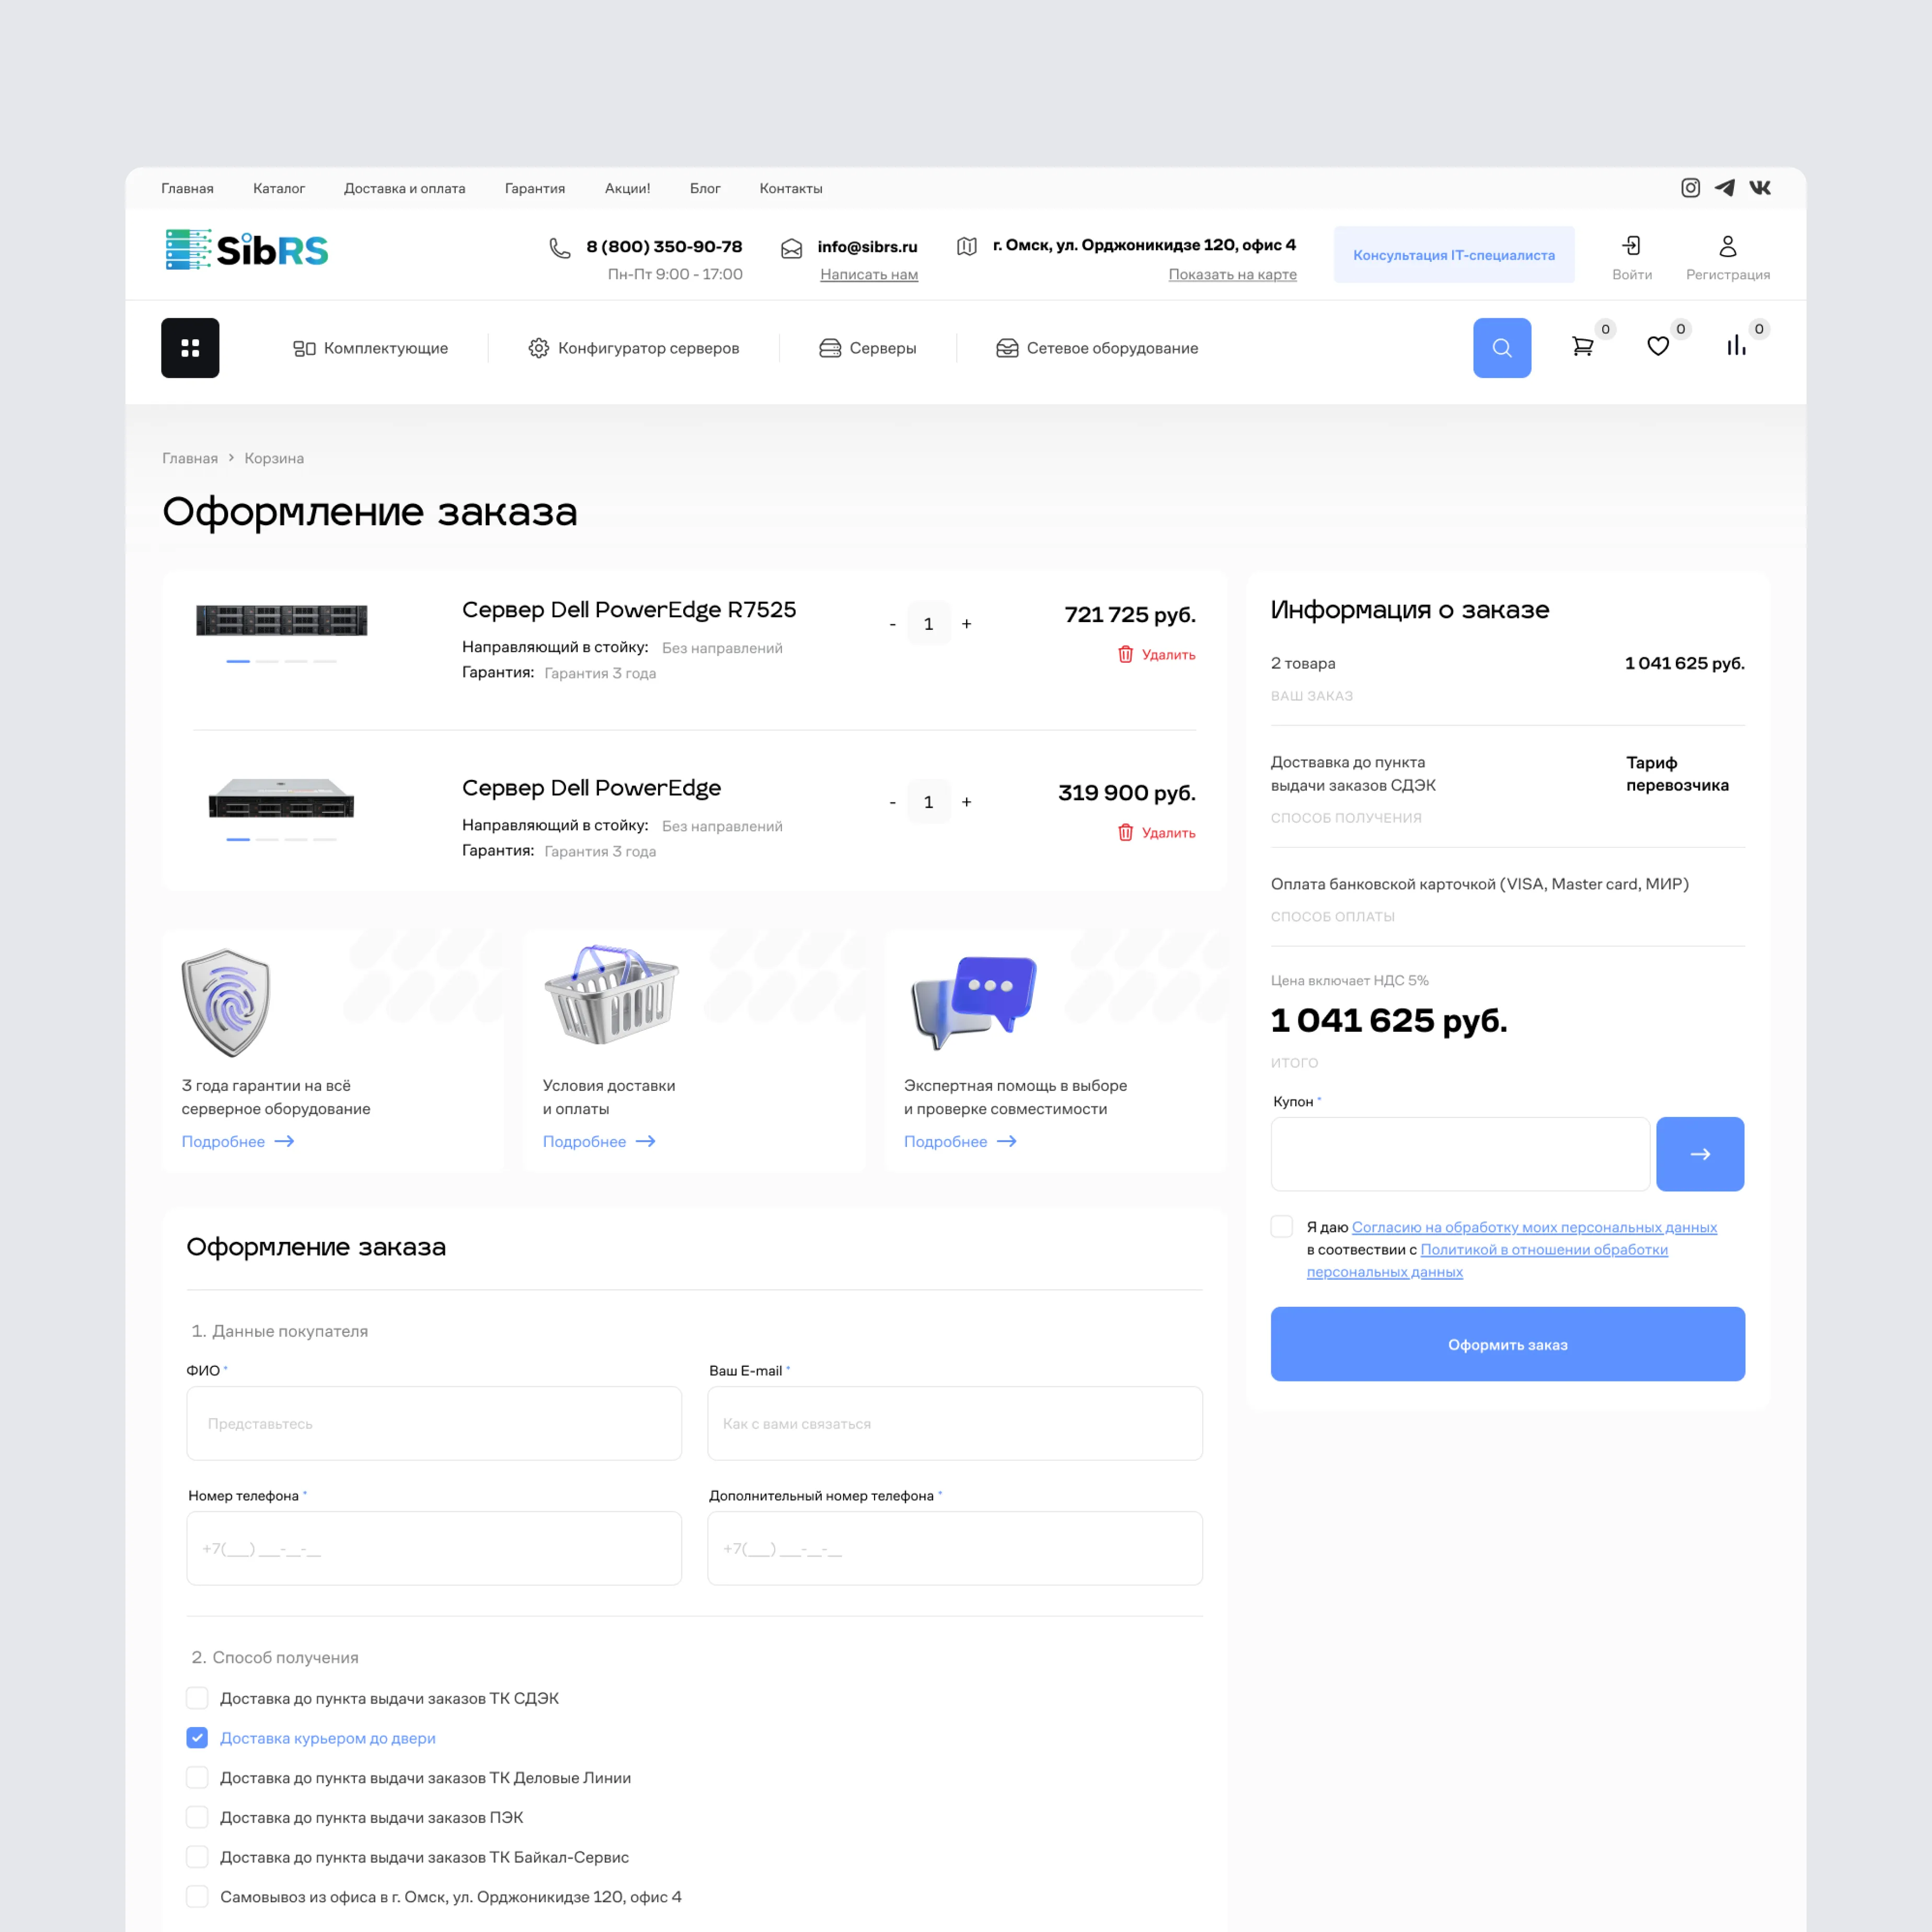The height and width of the screenshot is (1932, 1932).
Task: Uncheck Доставка курьером до двери
Action: [x=197, y=1738]
